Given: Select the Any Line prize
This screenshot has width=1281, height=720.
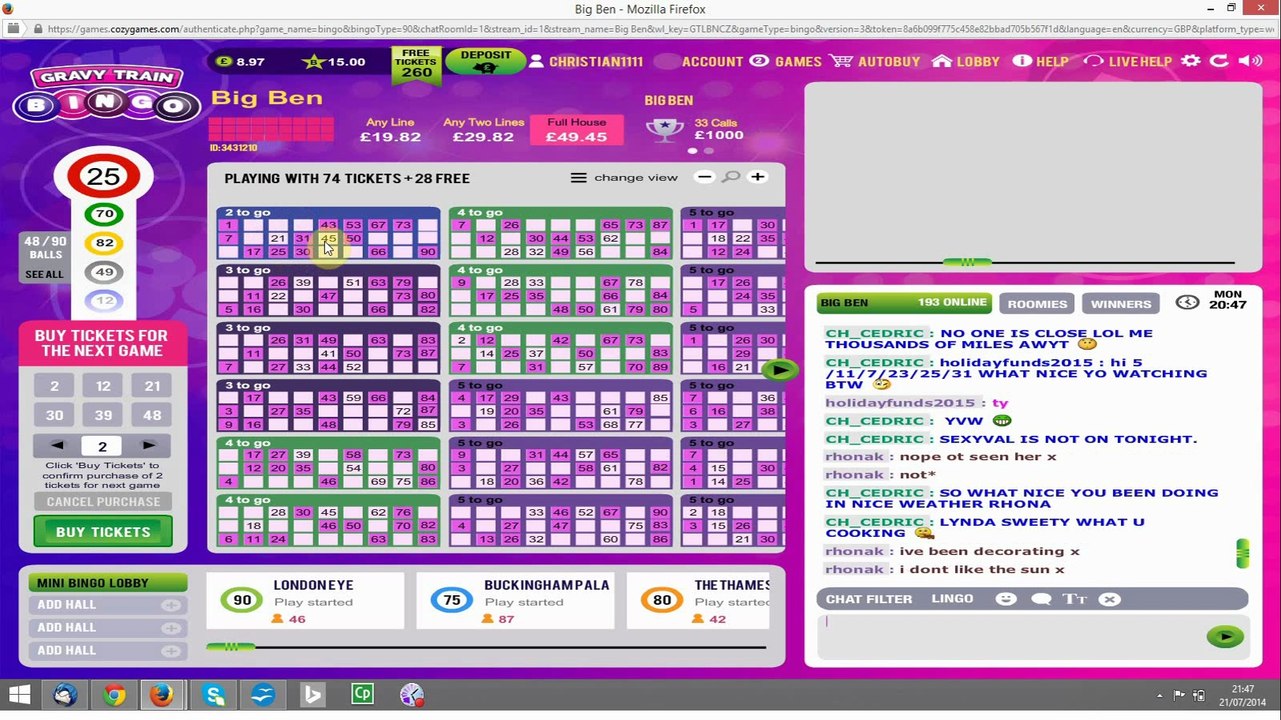Looking at the screenshot, I should [390, 130].
